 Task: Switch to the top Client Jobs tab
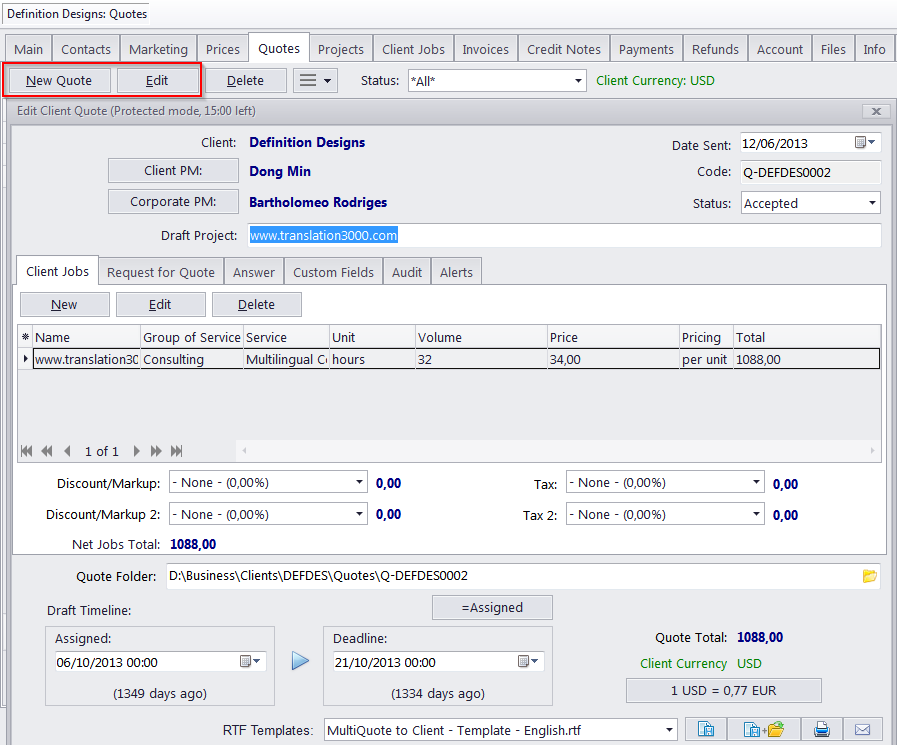pos(413,49)
